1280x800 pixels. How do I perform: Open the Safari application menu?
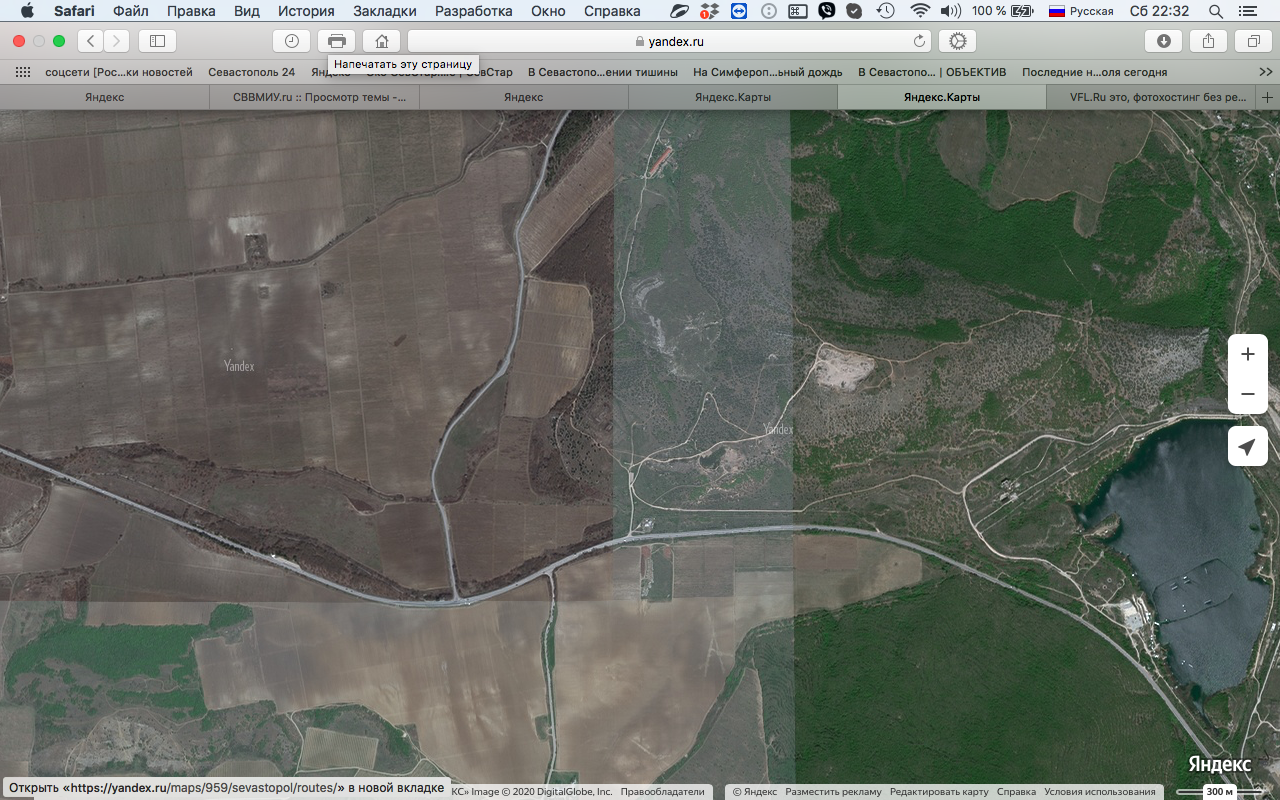point(74,11)
